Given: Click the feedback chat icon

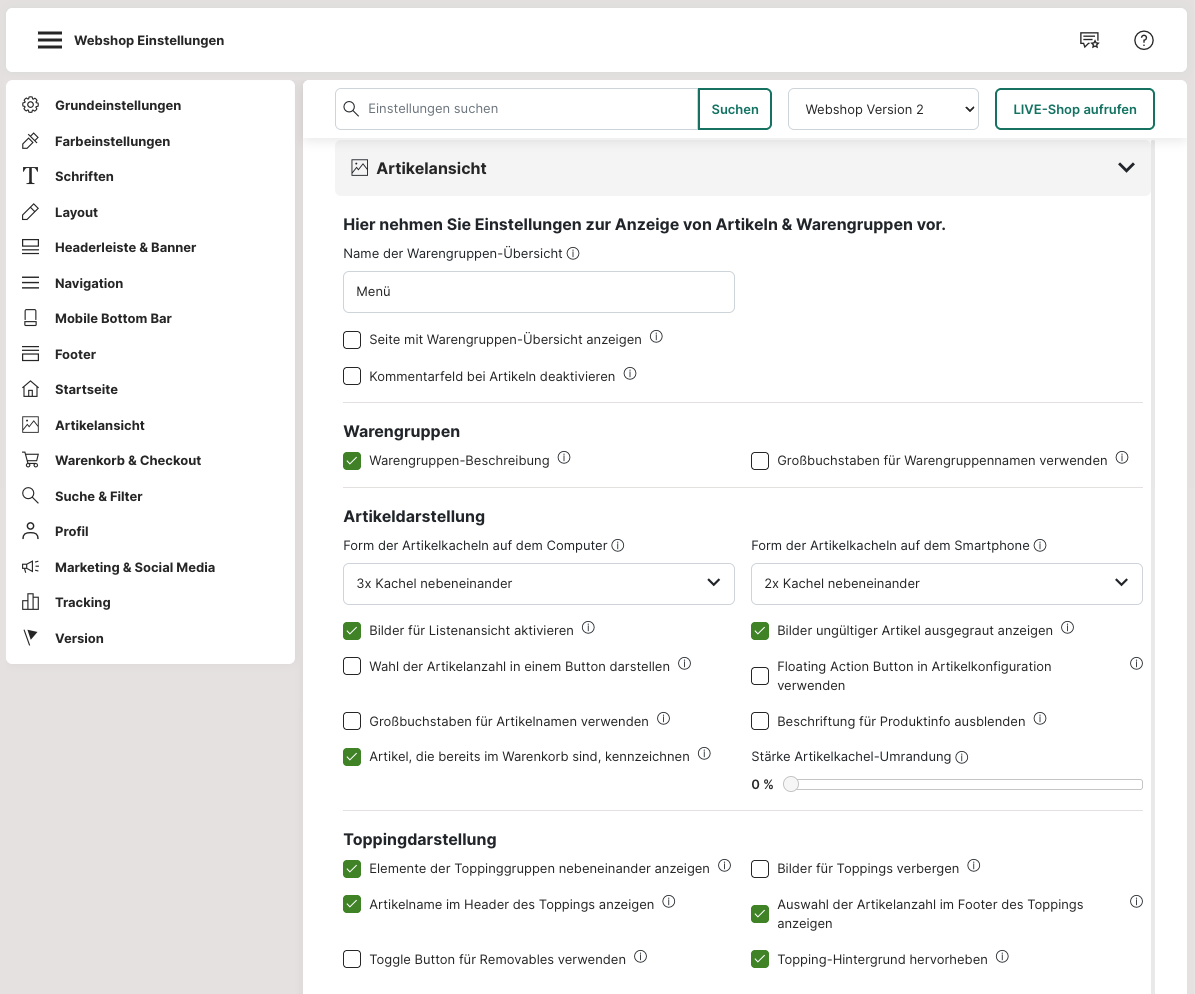Looking at the screenshot, I should coord(1089,40).
